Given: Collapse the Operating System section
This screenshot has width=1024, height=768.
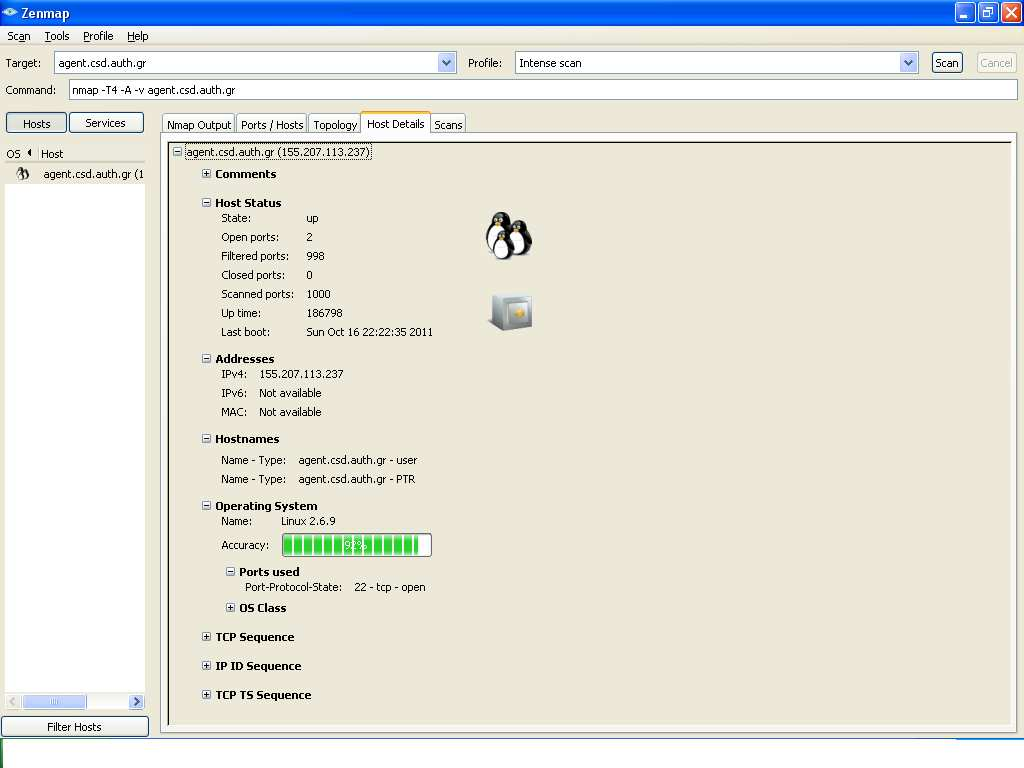Looking at the screenshot, I should [x=206, y=505].
